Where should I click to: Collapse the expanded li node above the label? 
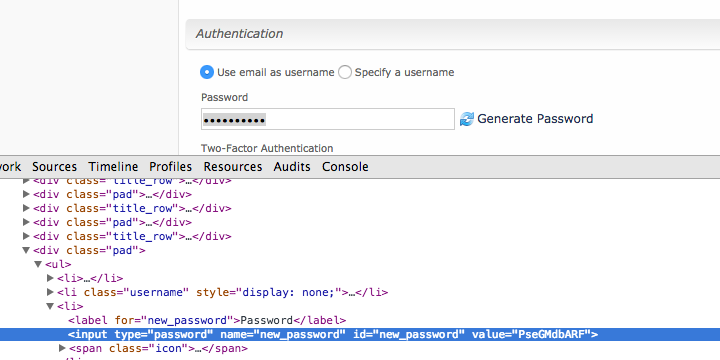[50, 306]
